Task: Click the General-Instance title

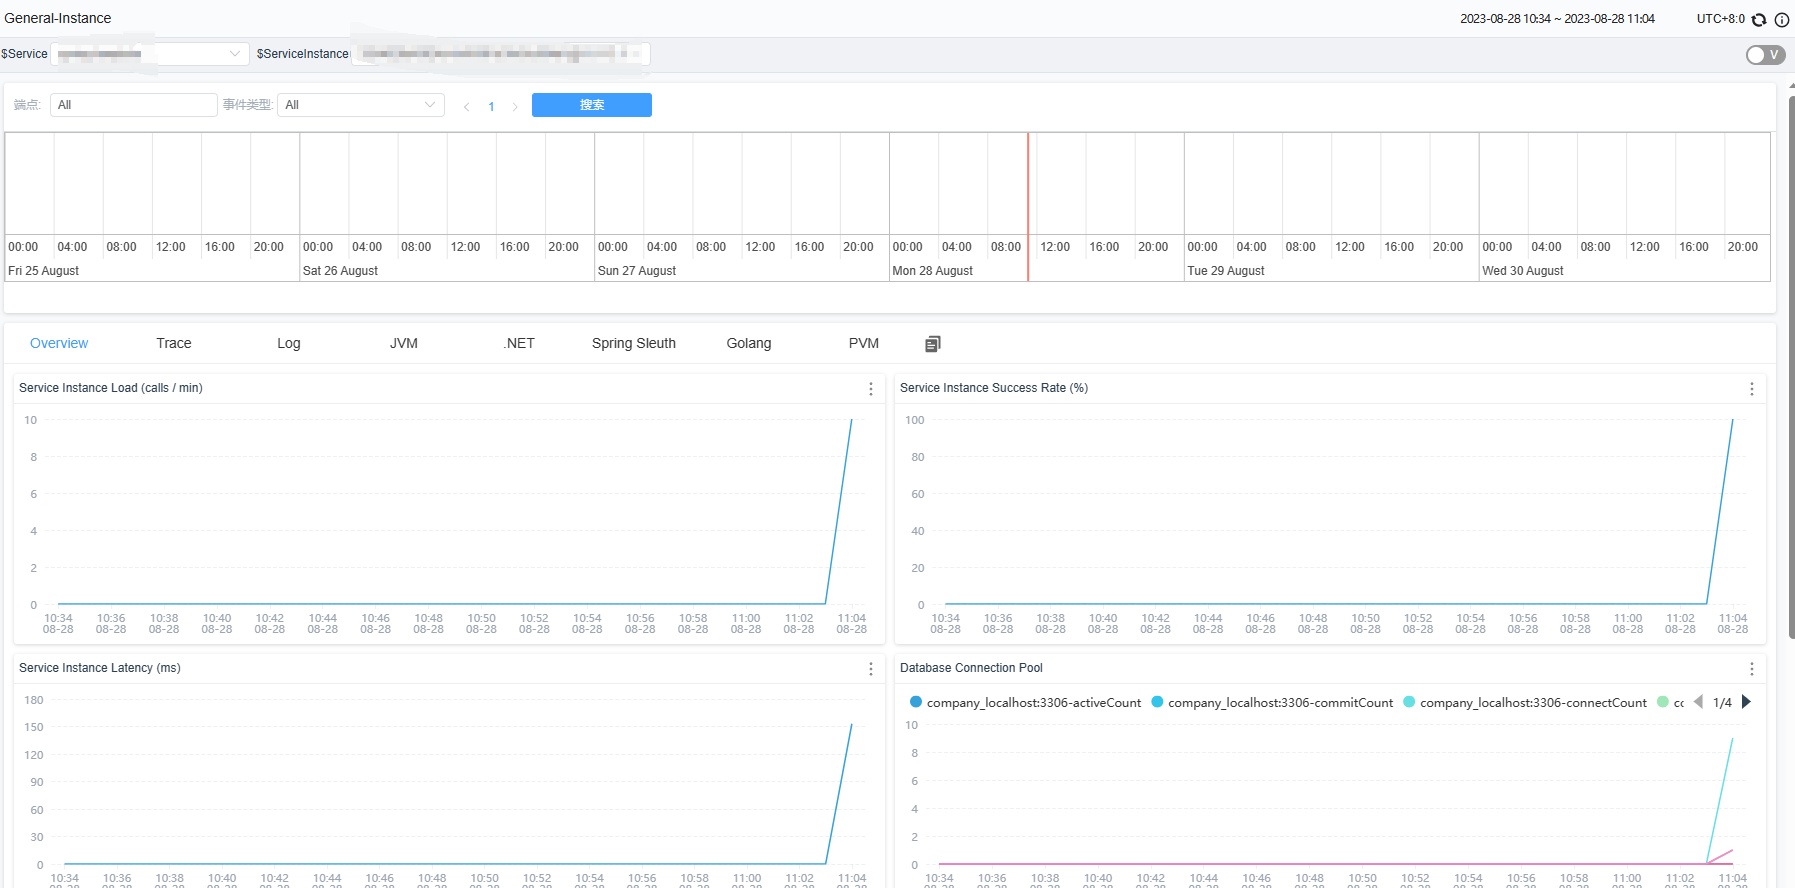Action: point(58,18)
